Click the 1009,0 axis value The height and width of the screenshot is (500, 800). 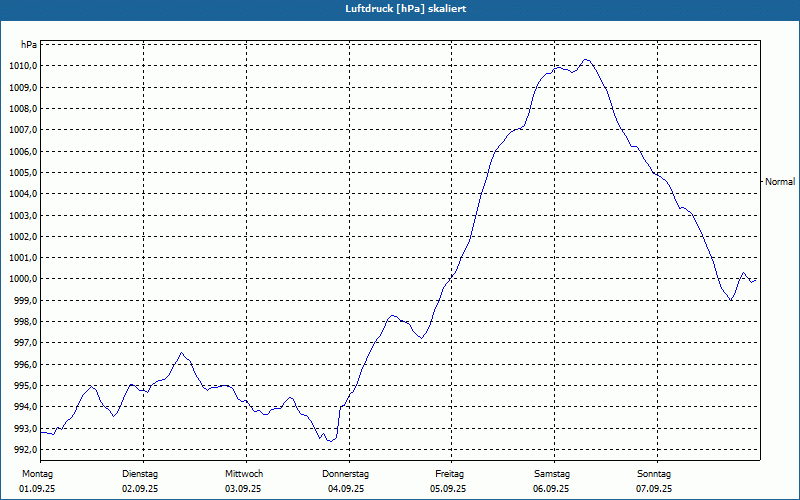(23, 87)
